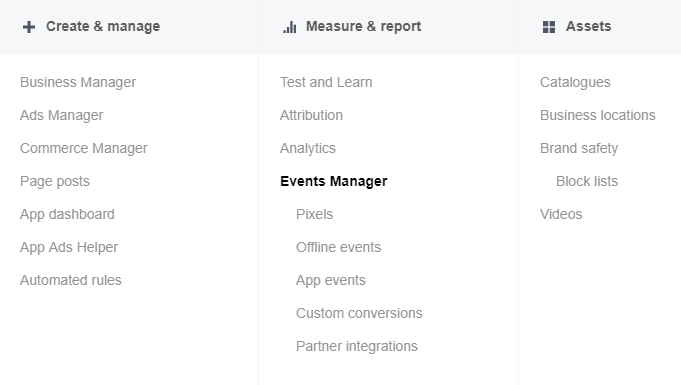
Task: Open Analytics
Action: pyautogui.click(x=308, y=148)
